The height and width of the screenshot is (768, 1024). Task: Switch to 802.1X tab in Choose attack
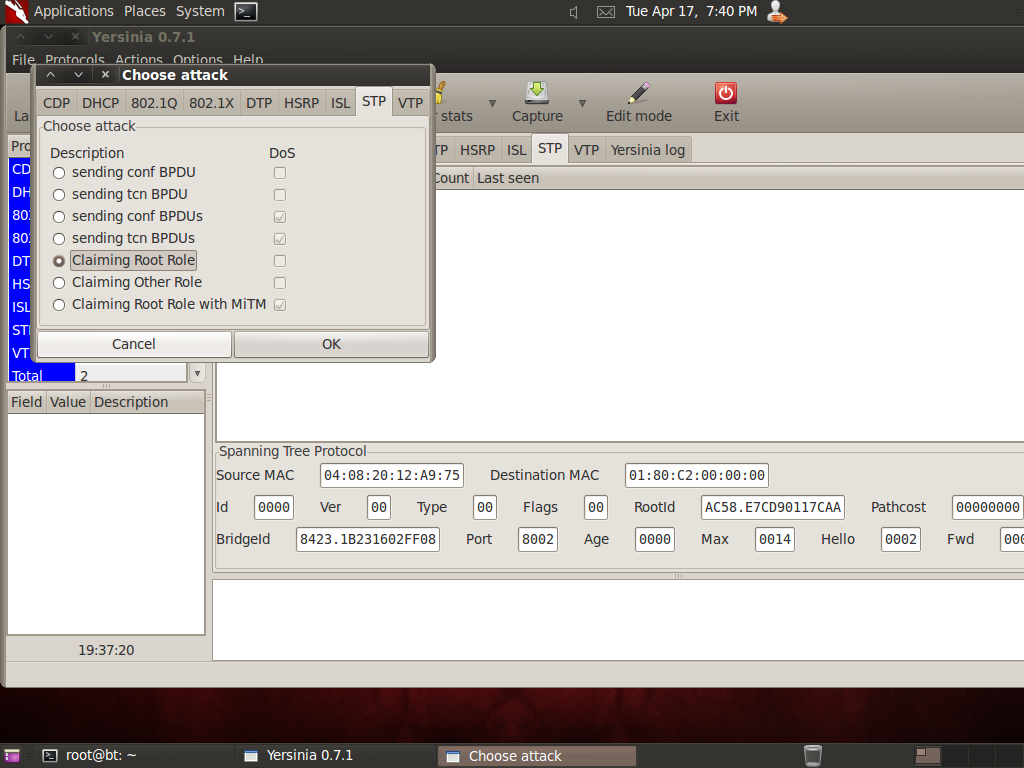[x=212, y=103]
